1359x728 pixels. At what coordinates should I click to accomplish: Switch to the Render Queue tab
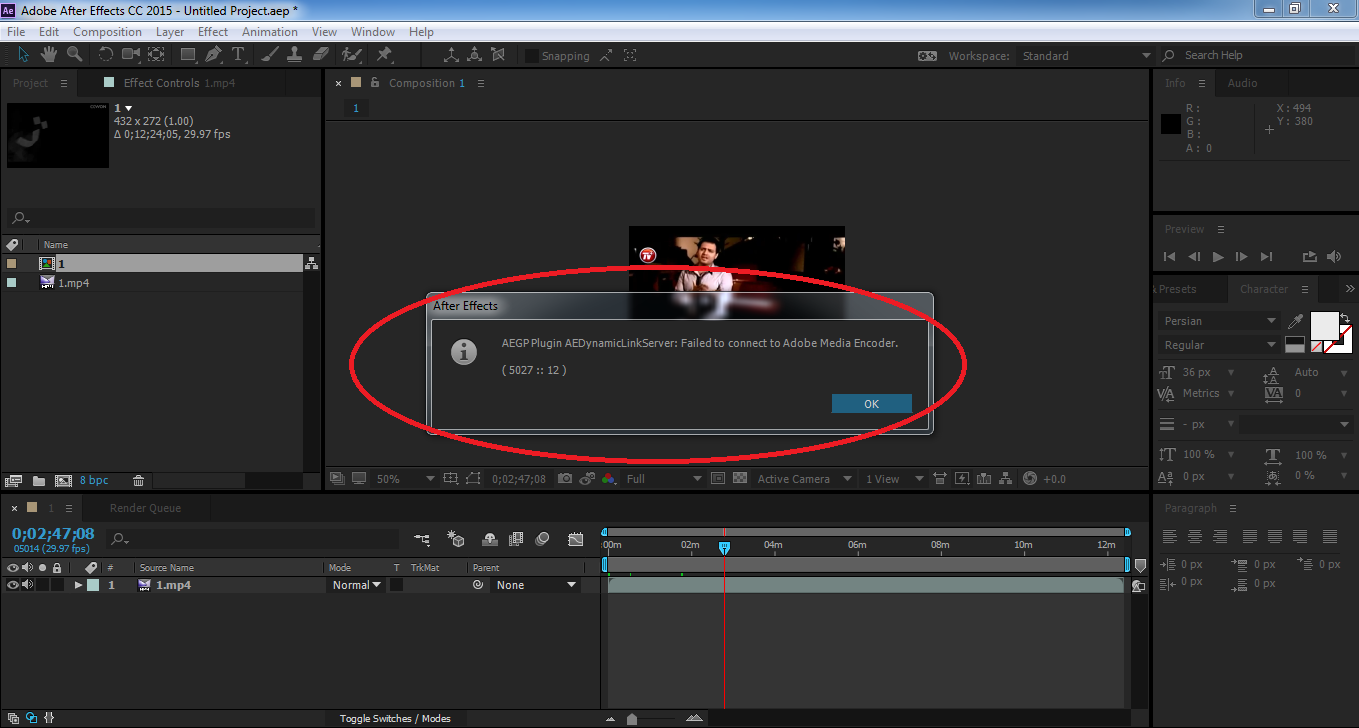tap(145, 508)
